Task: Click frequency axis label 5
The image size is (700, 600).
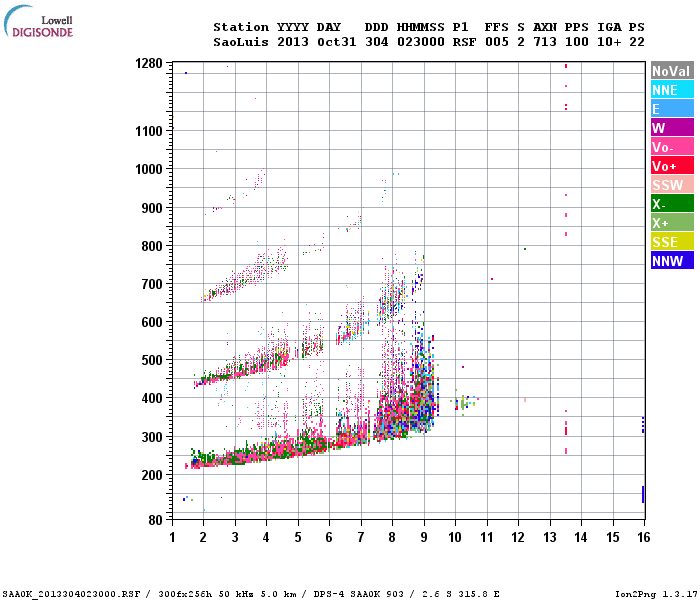Action: pos(298,537)
